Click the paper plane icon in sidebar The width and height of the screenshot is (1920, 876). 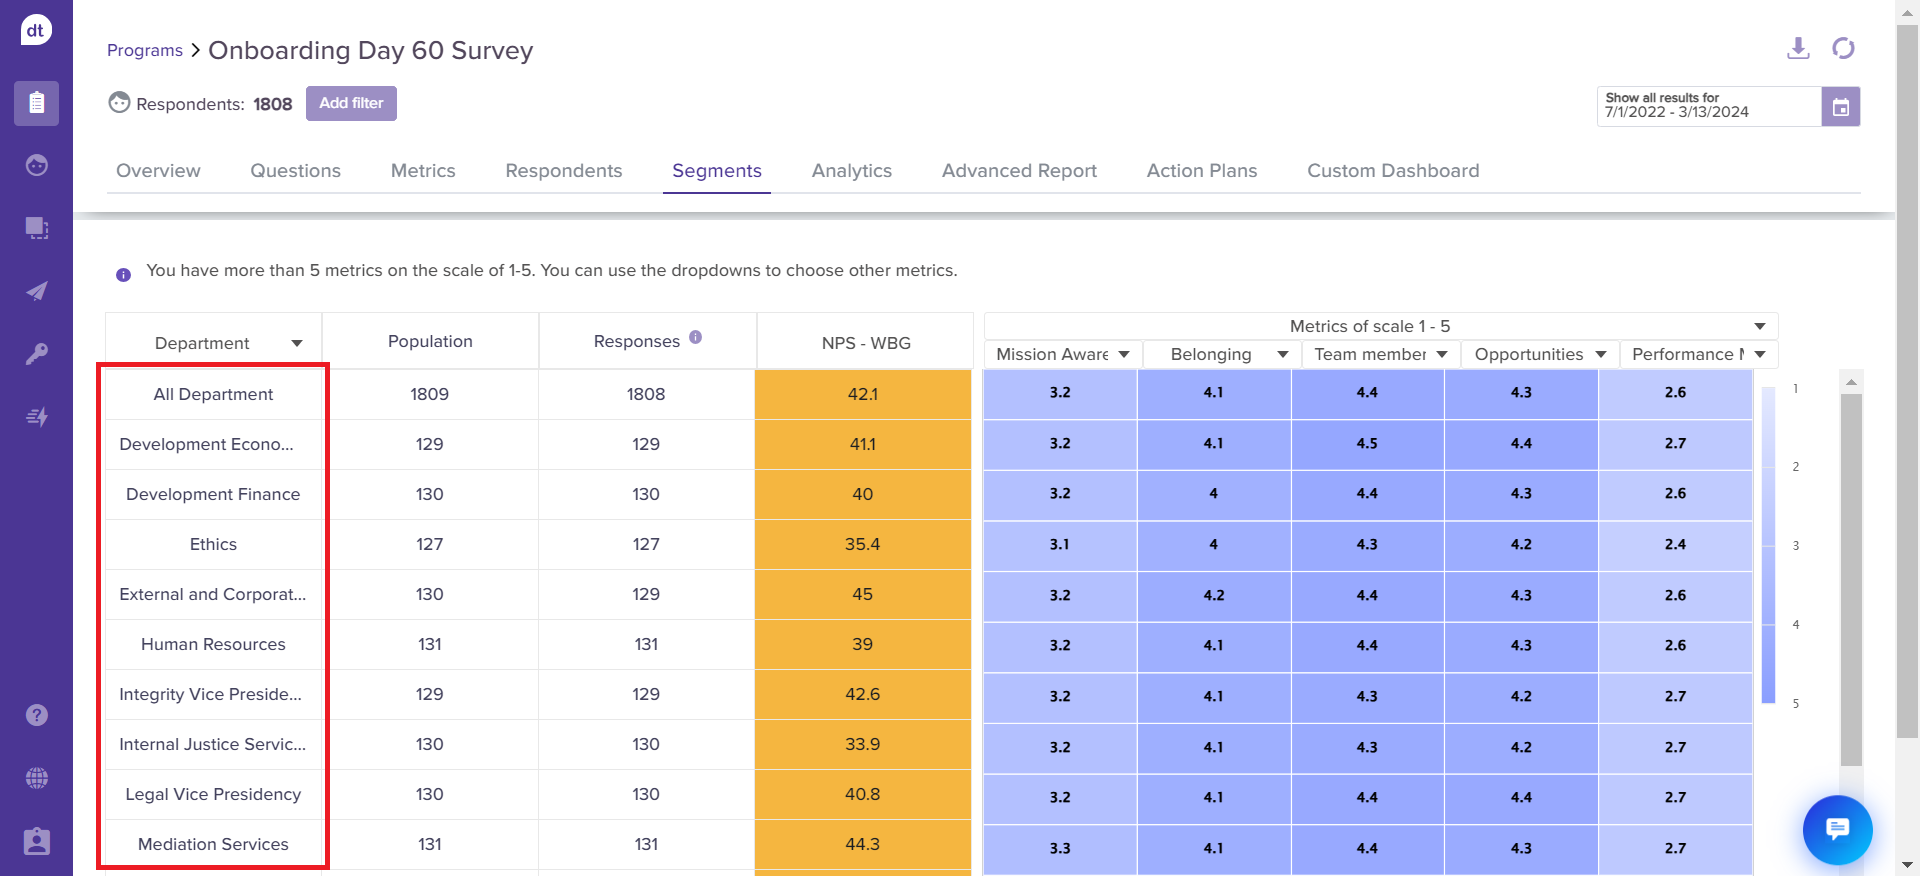click(x=37, y=291)
